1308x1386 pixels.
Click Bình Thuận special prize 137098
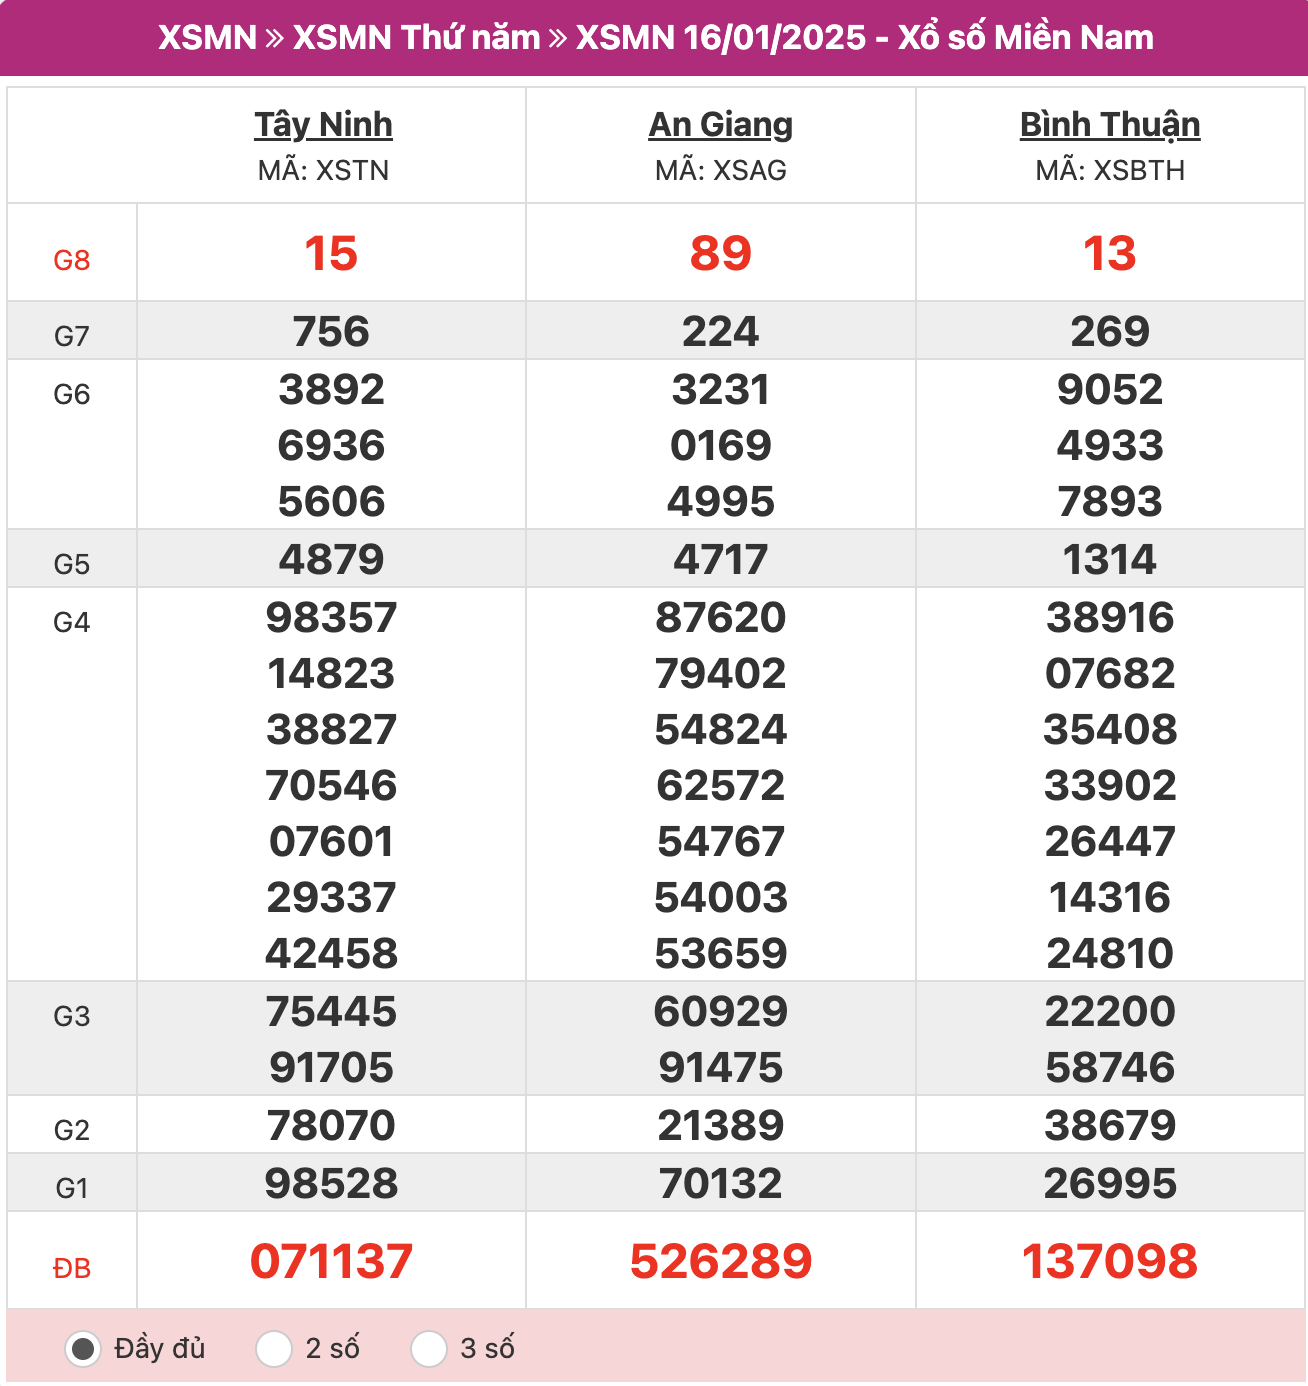click(1110, 1261)
